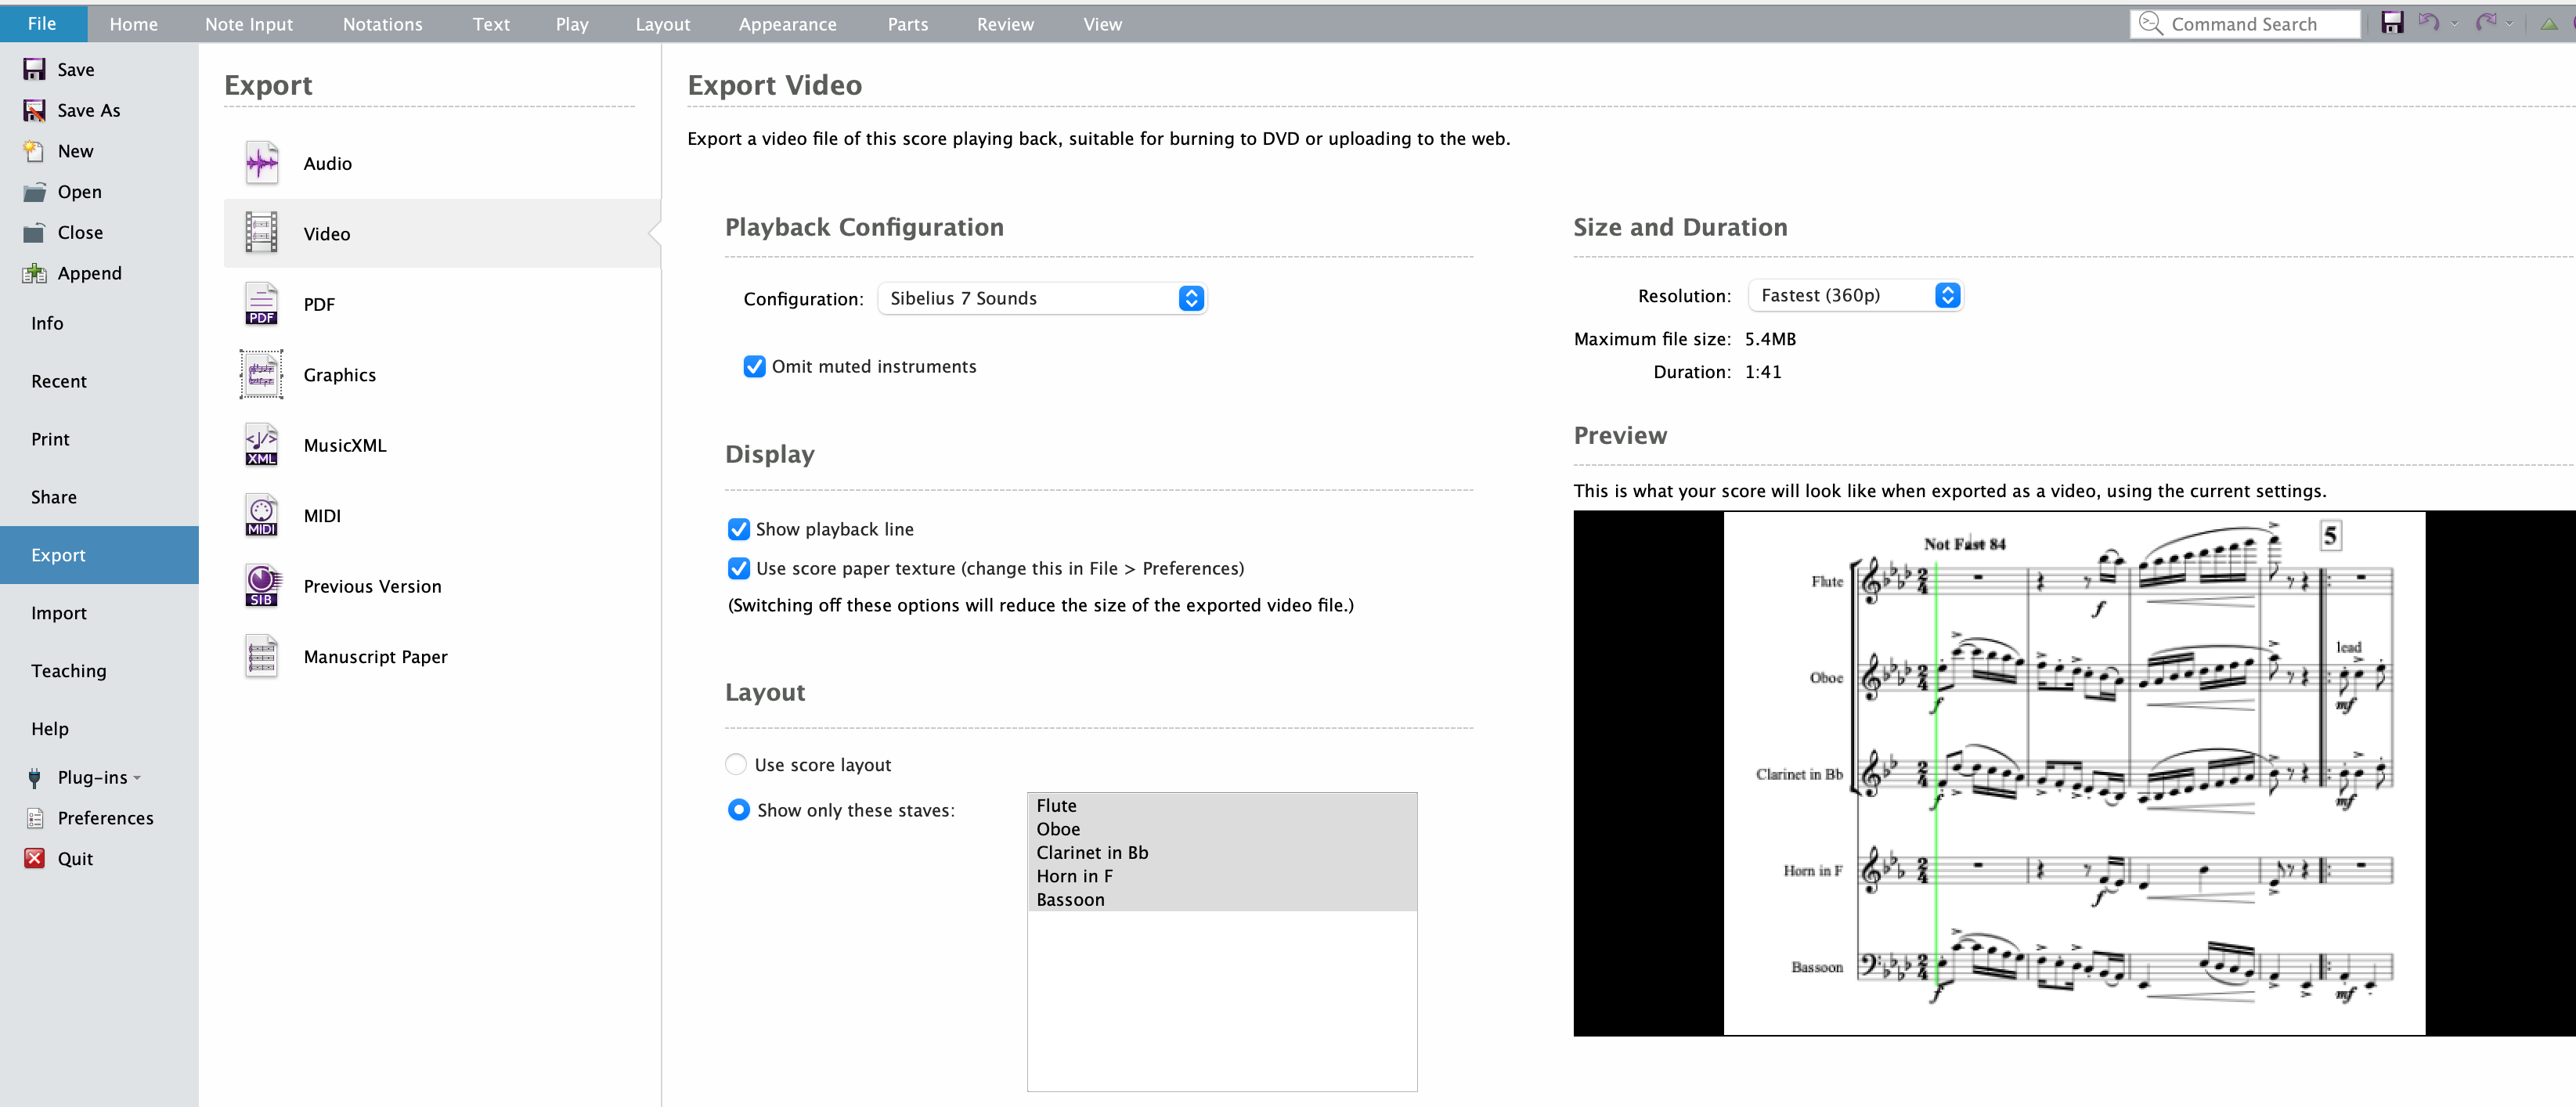Viewport: 2576px width, 1107px height.
Task: Select Use score layout radio button
Action: click(x=736, y=764)
